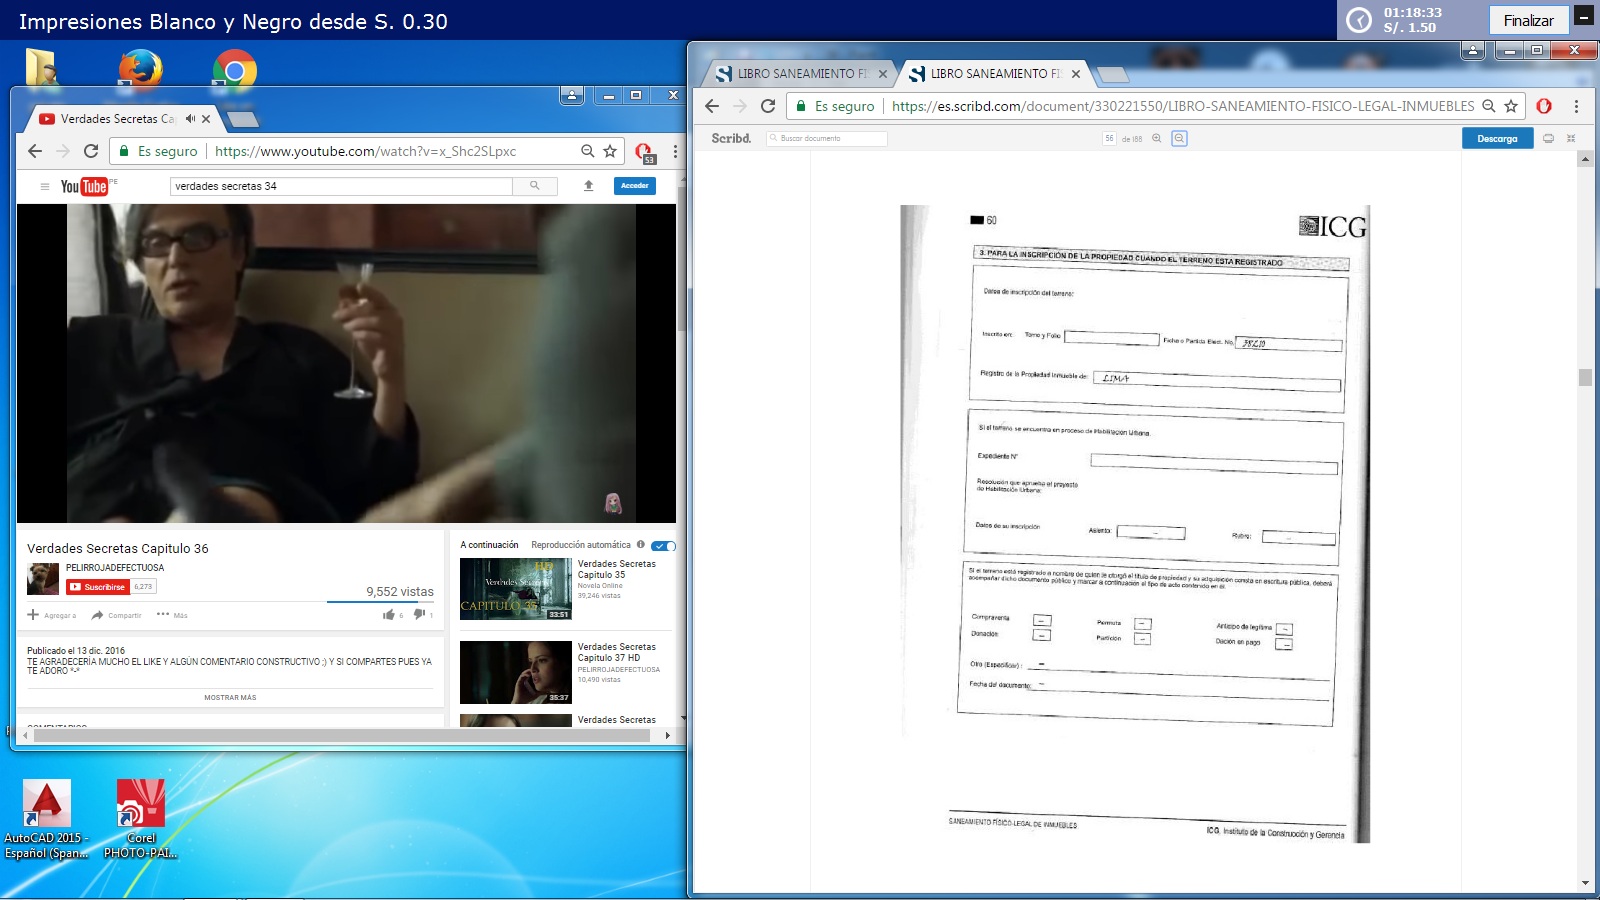Click the YouTube upload arrow icon
Image resolution: width=1600 pixels, height=900 pixels.
pos(589,186)
